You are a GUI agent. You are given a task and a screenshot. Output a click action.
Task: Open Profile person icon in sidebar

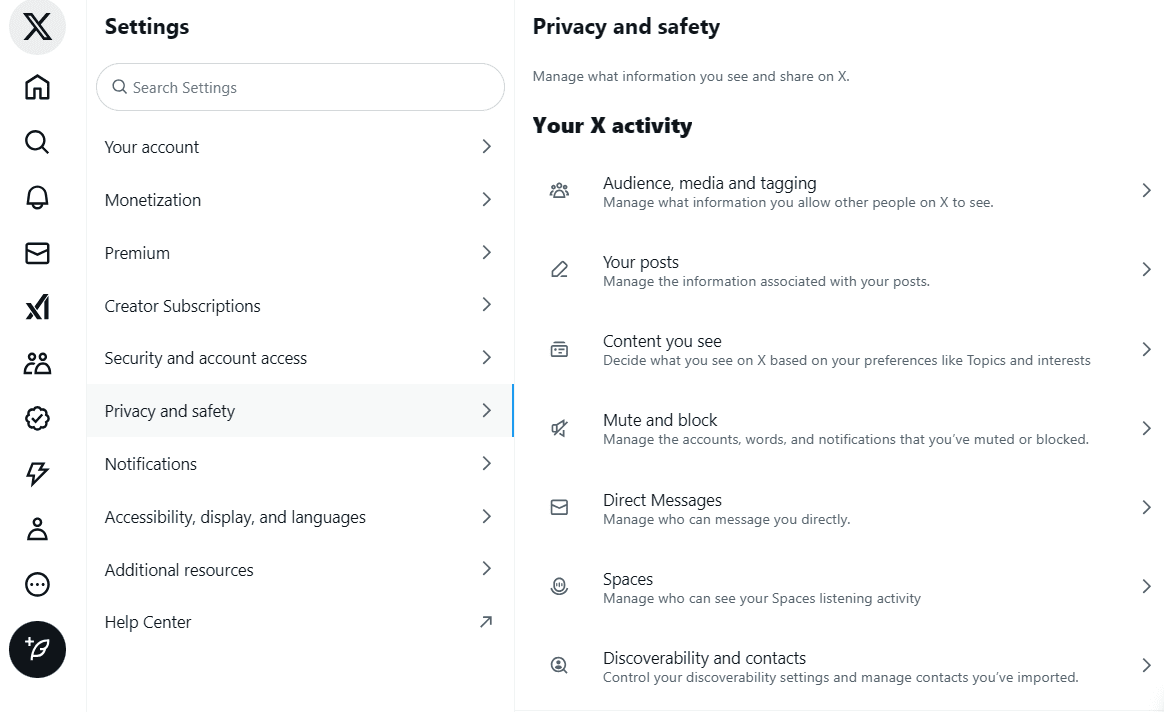click(37, 529)
